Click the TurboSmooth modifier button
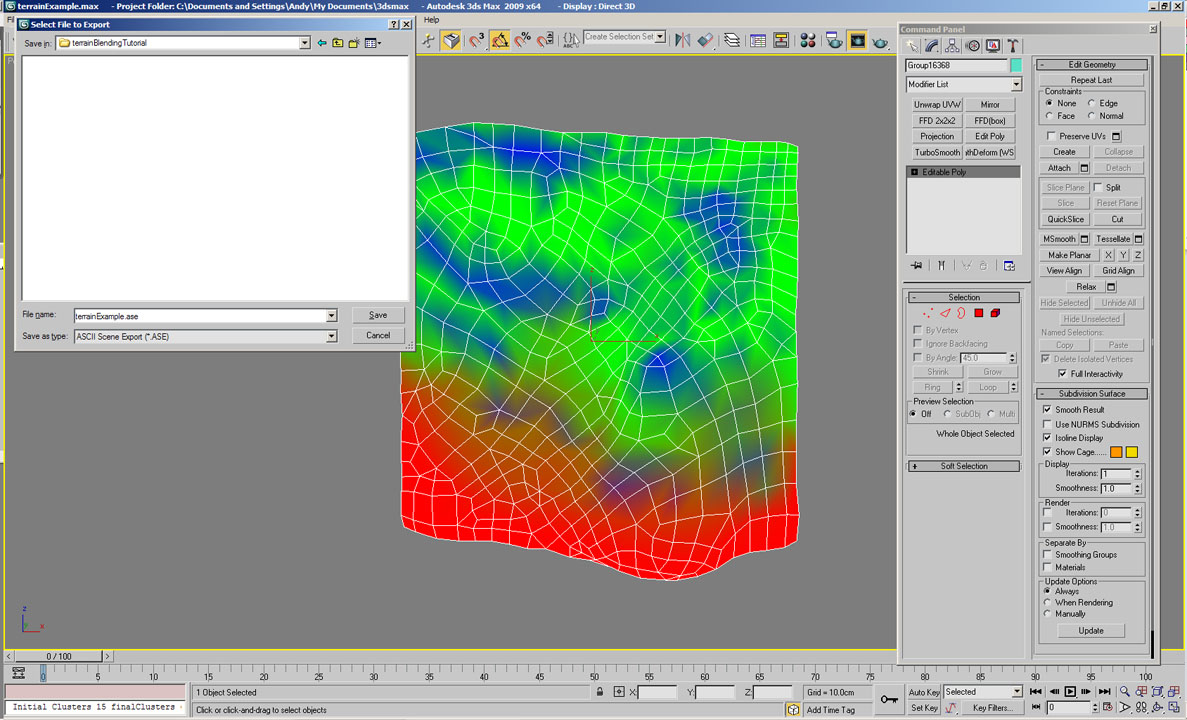1187x720 pixels. pos(937,153)
